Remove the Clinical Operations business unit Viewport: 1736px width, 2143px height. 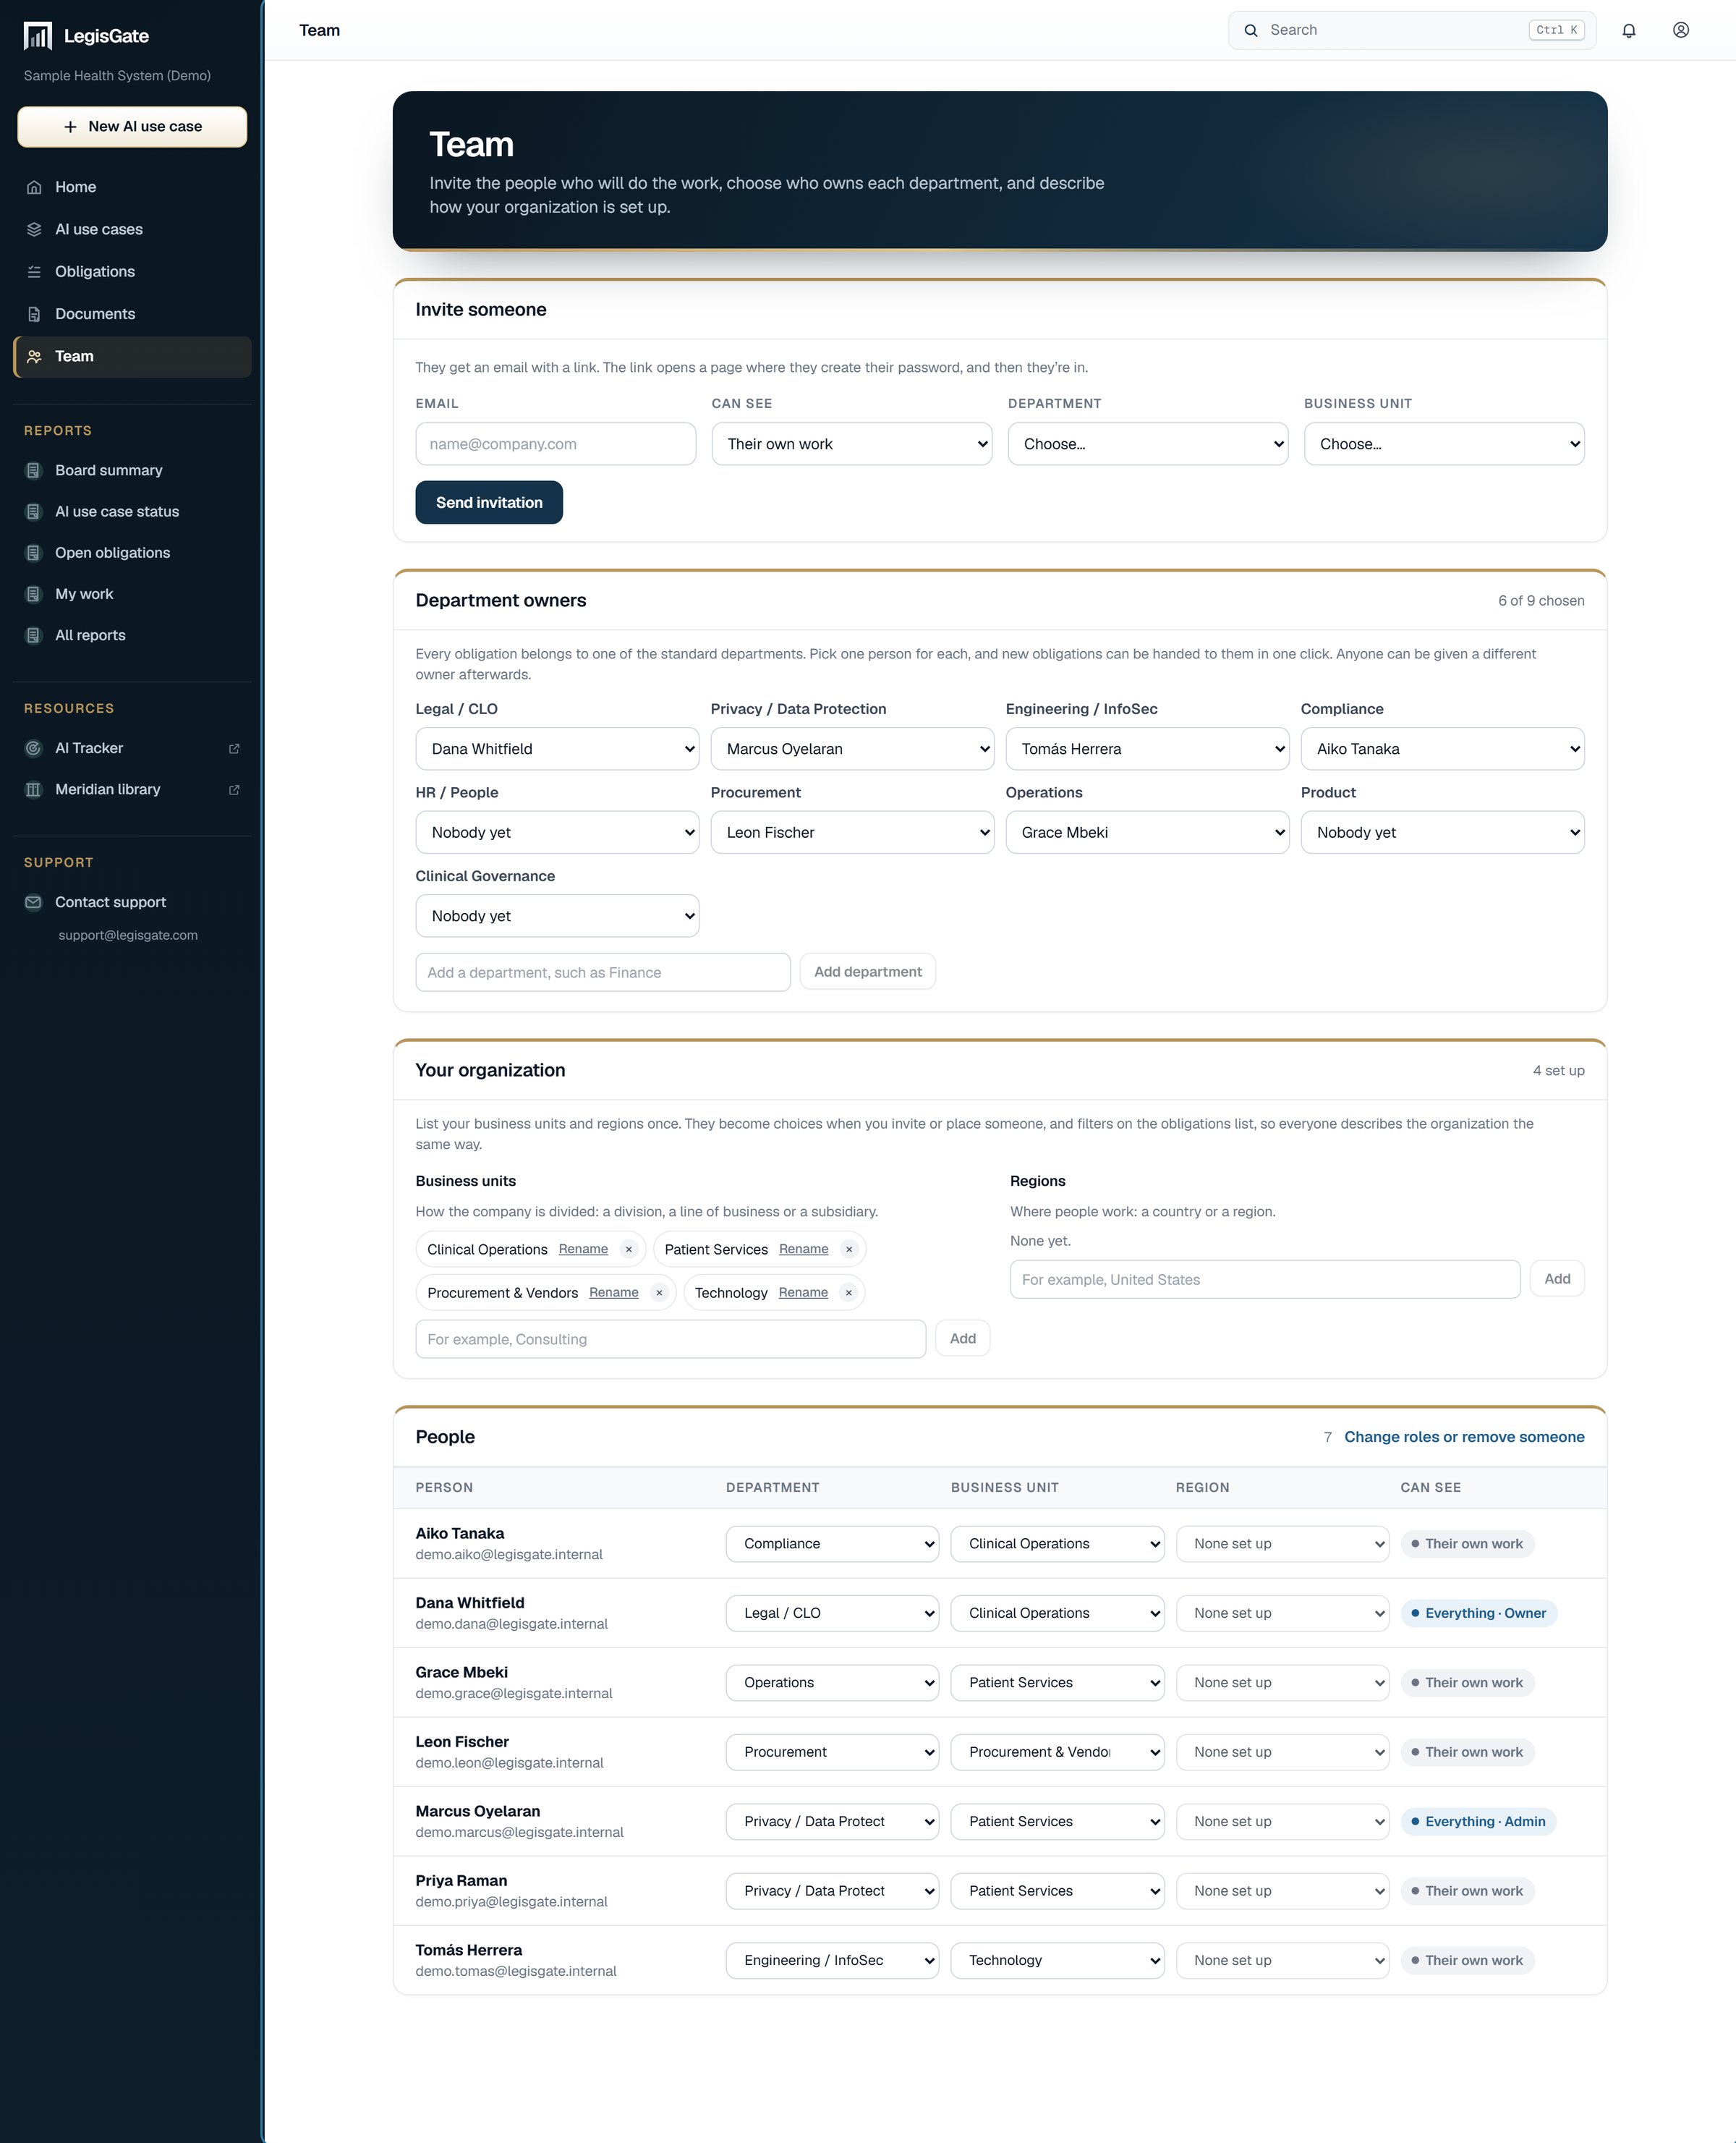click(628, 1249)
